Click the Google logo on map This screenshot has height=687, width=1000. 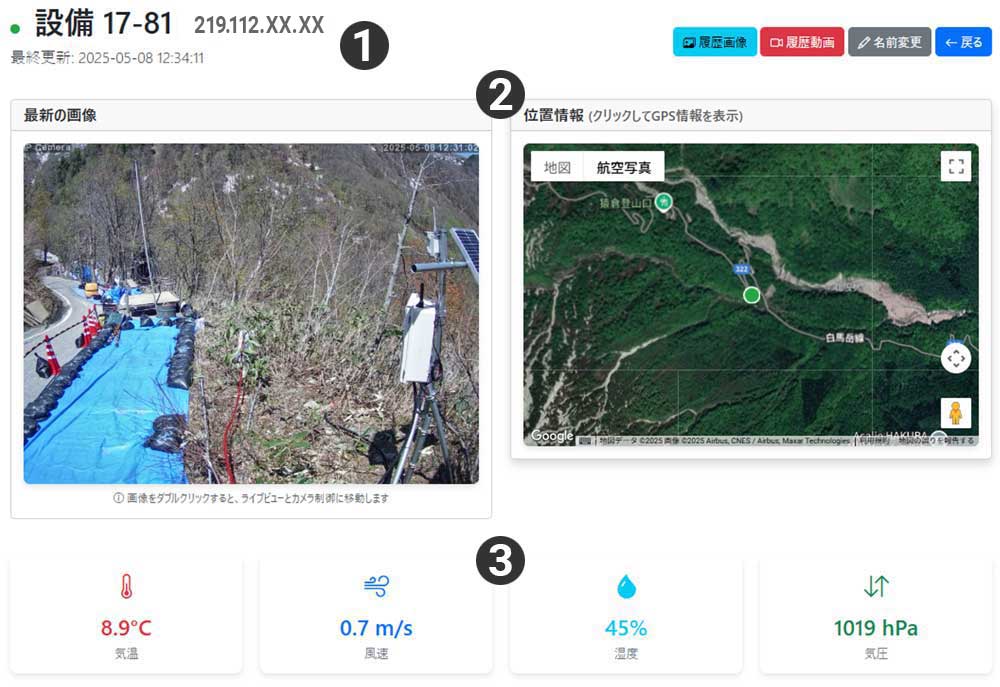coord(552,436)
